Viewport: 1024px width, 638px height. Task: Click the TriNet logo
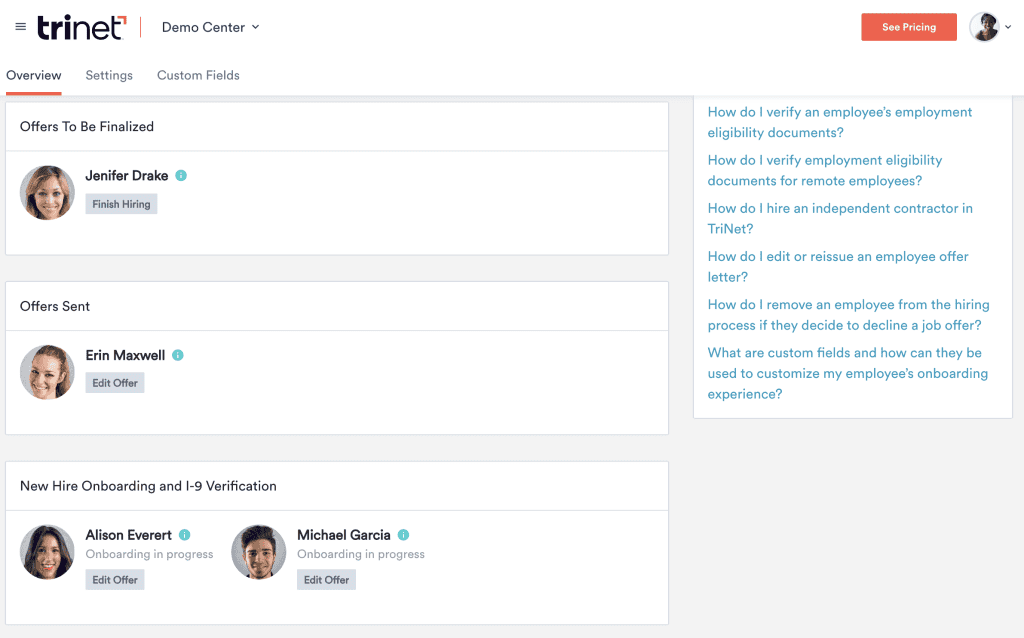(82, 27)
